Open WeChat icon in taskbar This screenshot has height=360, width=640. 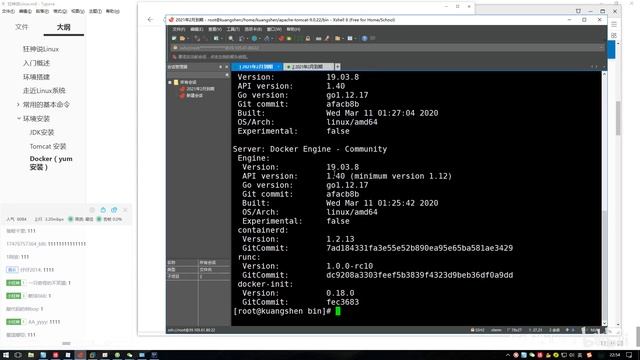click(129, 355)
